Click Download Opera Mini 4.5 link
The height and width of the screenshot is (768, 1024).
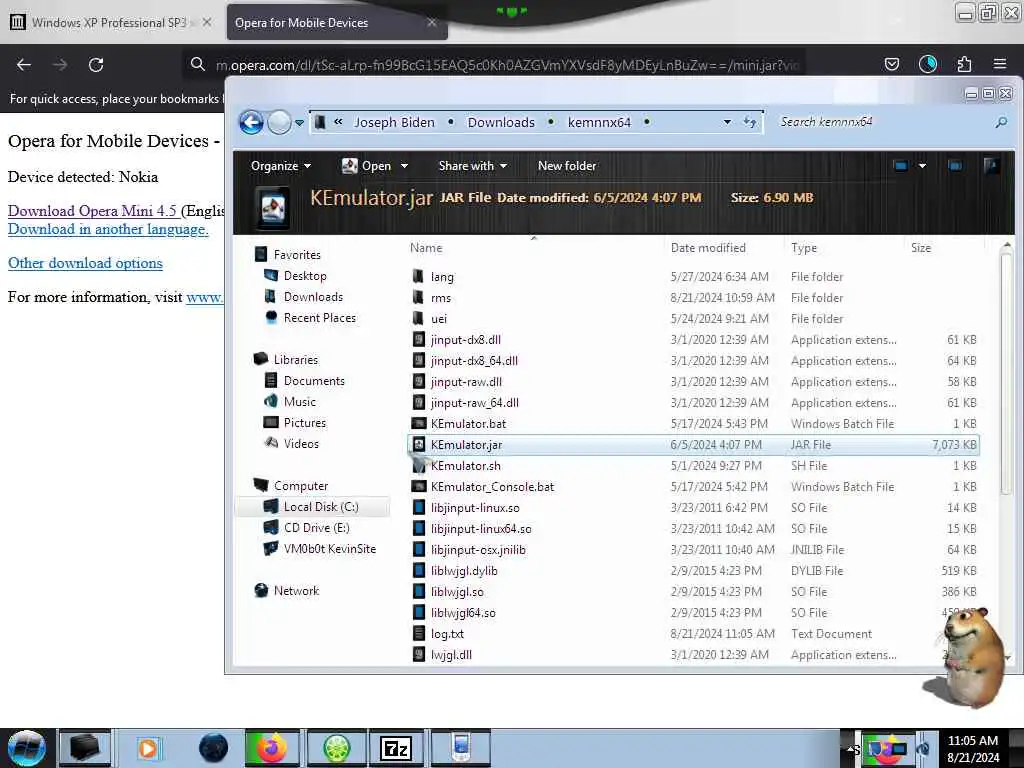click(92, 210)
